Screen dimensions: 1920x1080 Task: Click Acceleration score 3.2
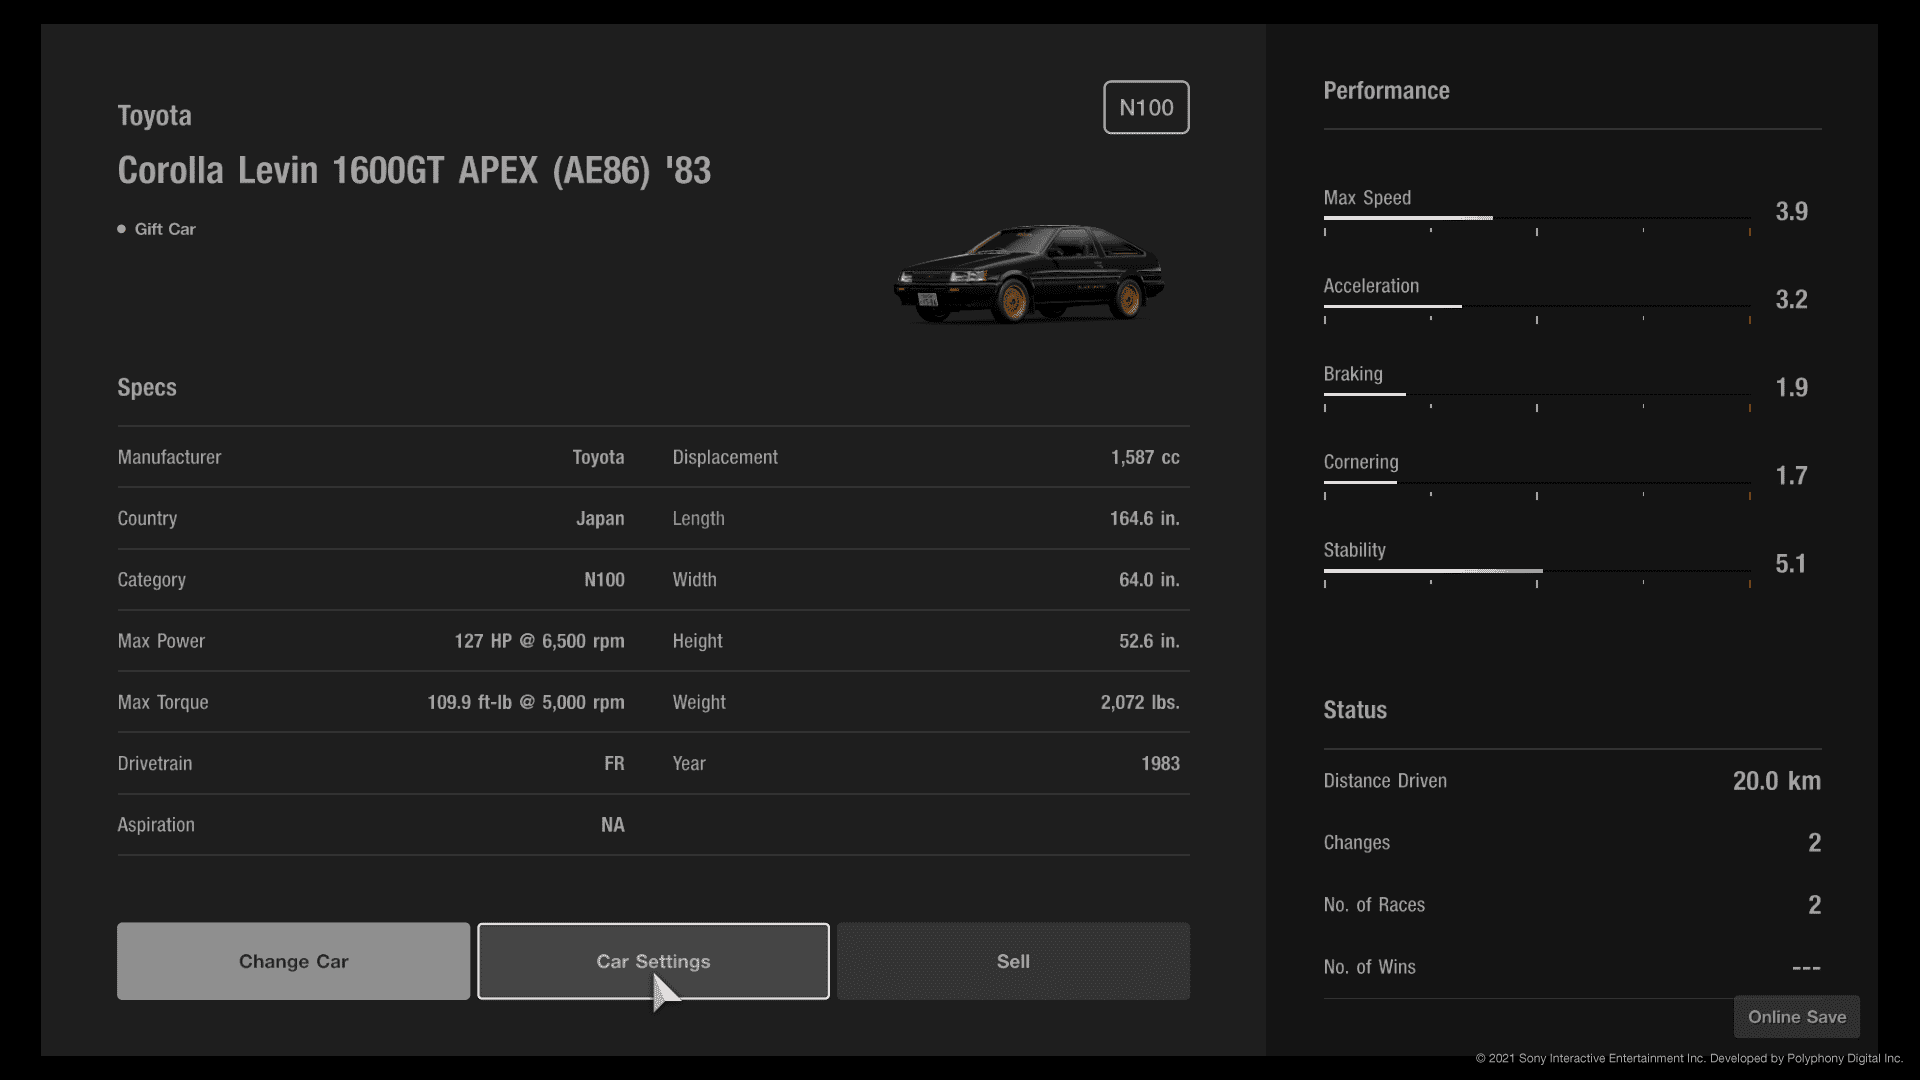point(1791,300)
